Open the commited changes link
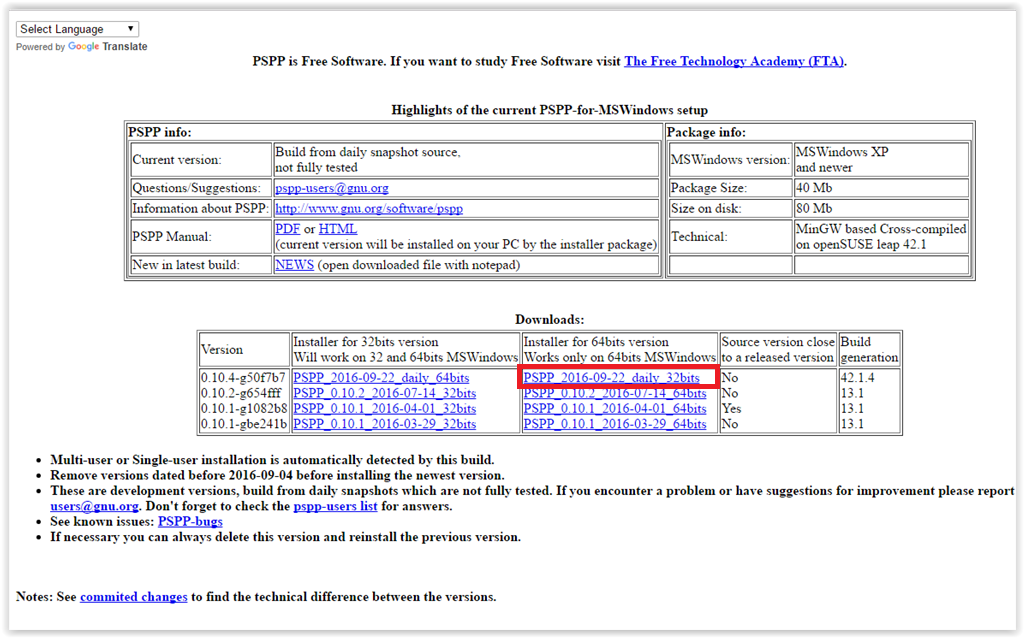This screenshot has width=1024, height=638. [x=134, y=597]
